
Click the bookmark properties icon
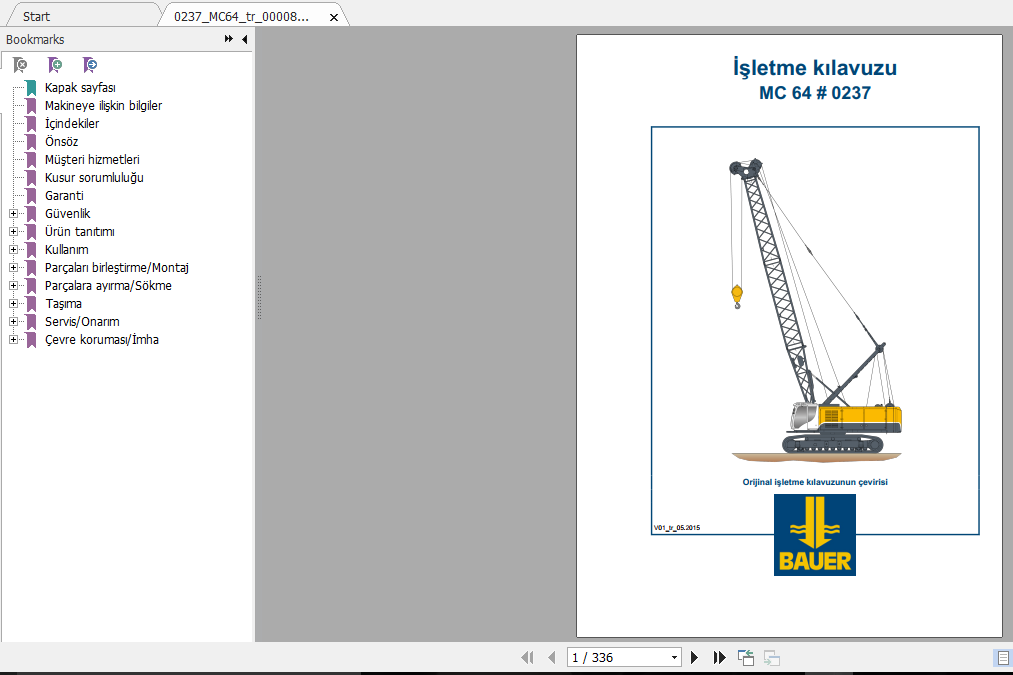(x=90, y=65)
